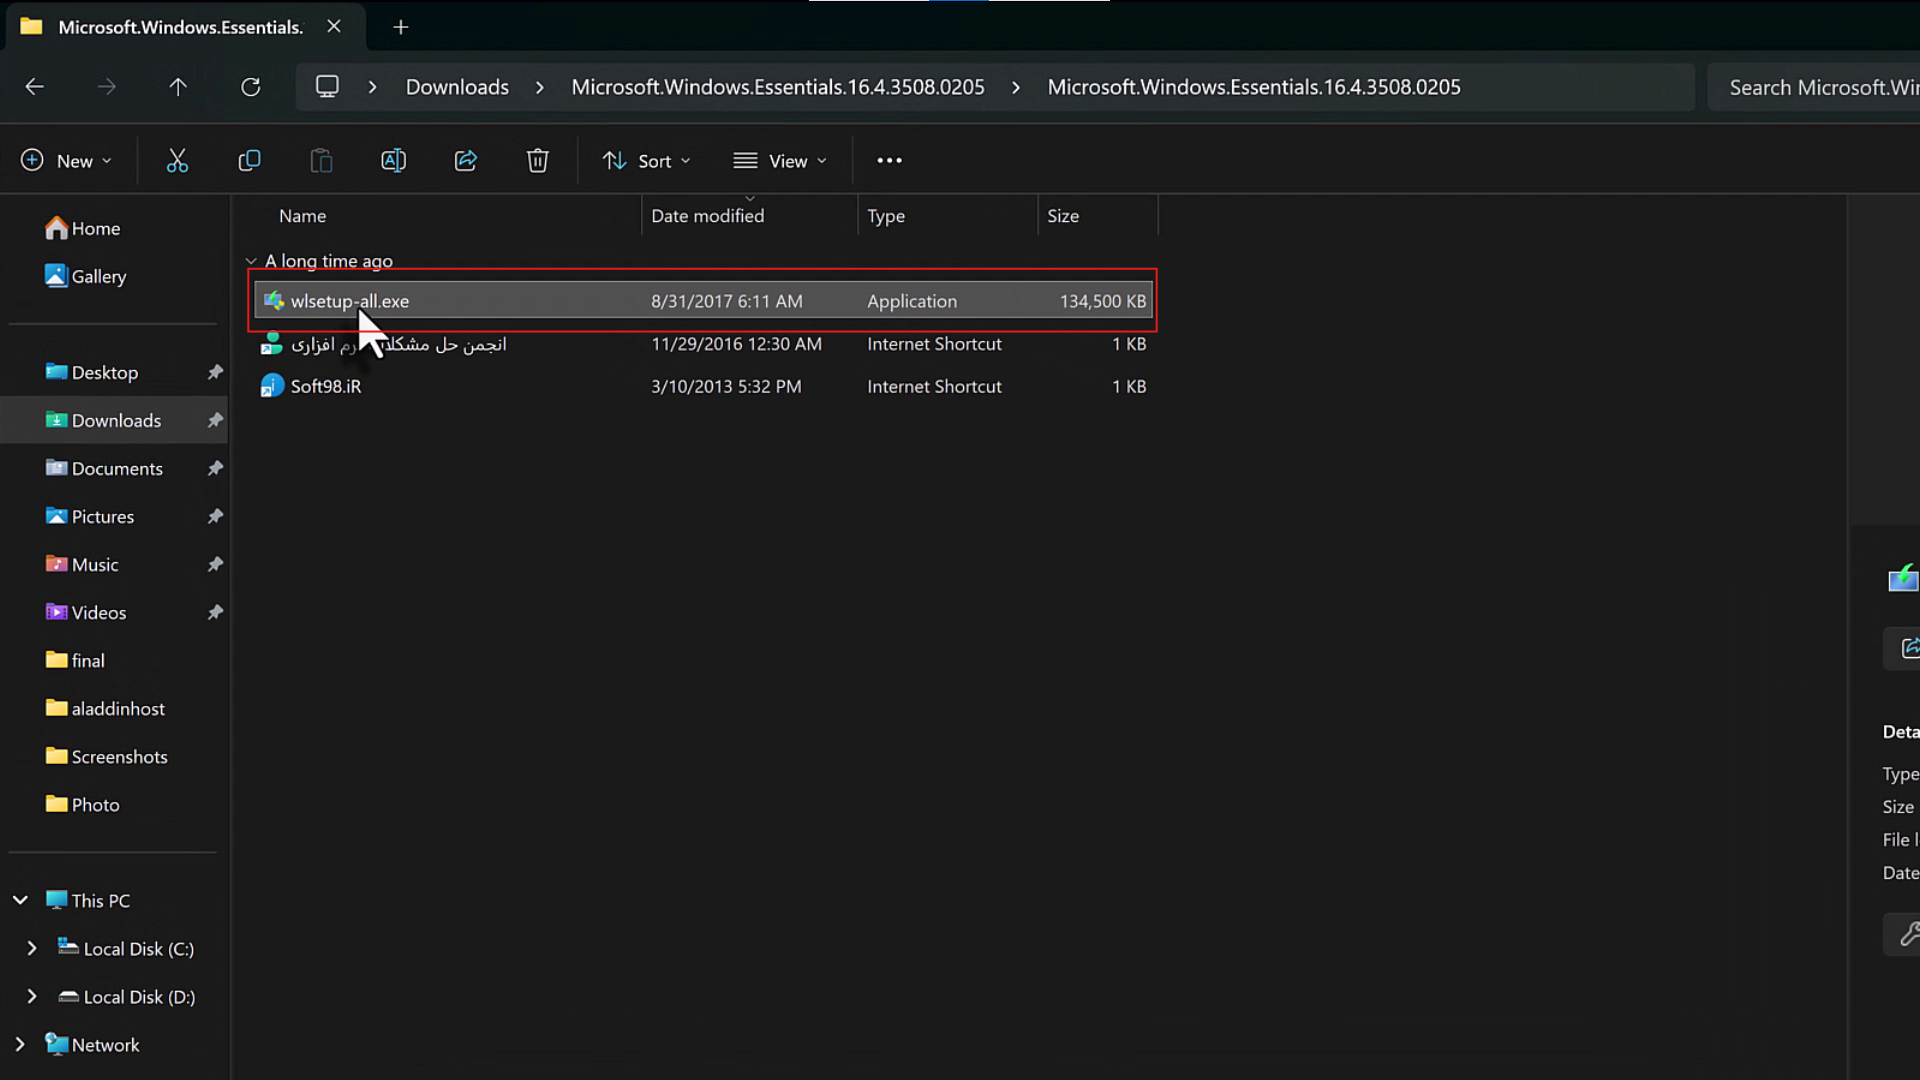1920x1080 pixels.
Task: Open the See more ellipsis menu
Action: 889,160
